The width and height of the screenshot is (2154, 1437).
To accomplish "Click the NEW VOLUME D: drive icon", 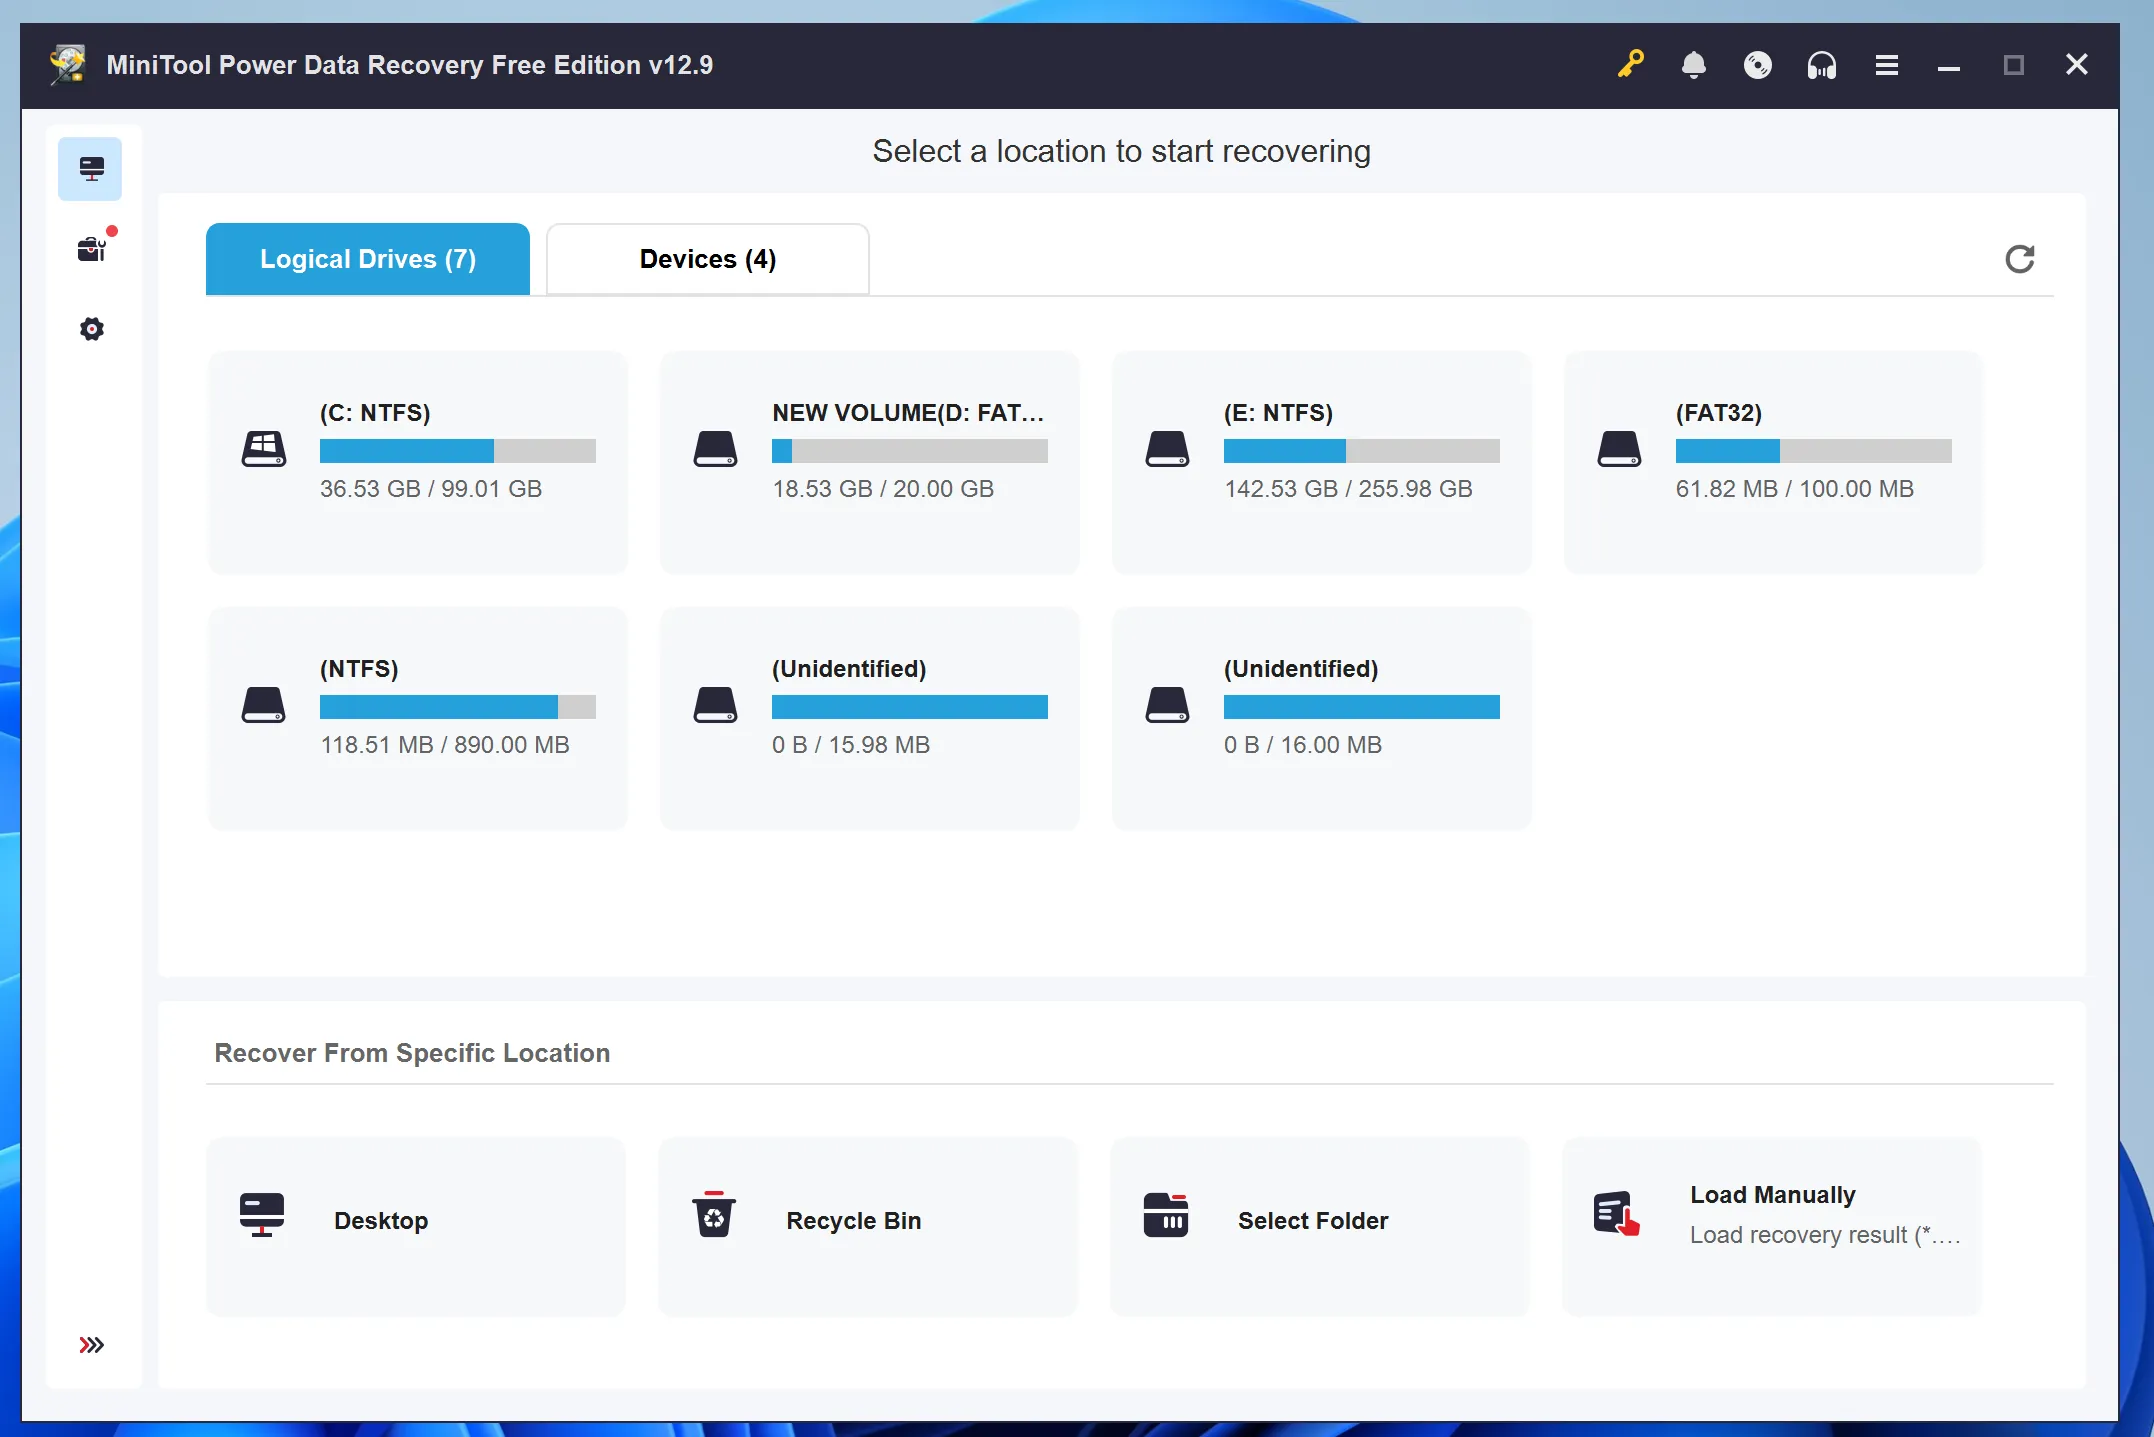I will pyautogui.click(x=716, y=448).
